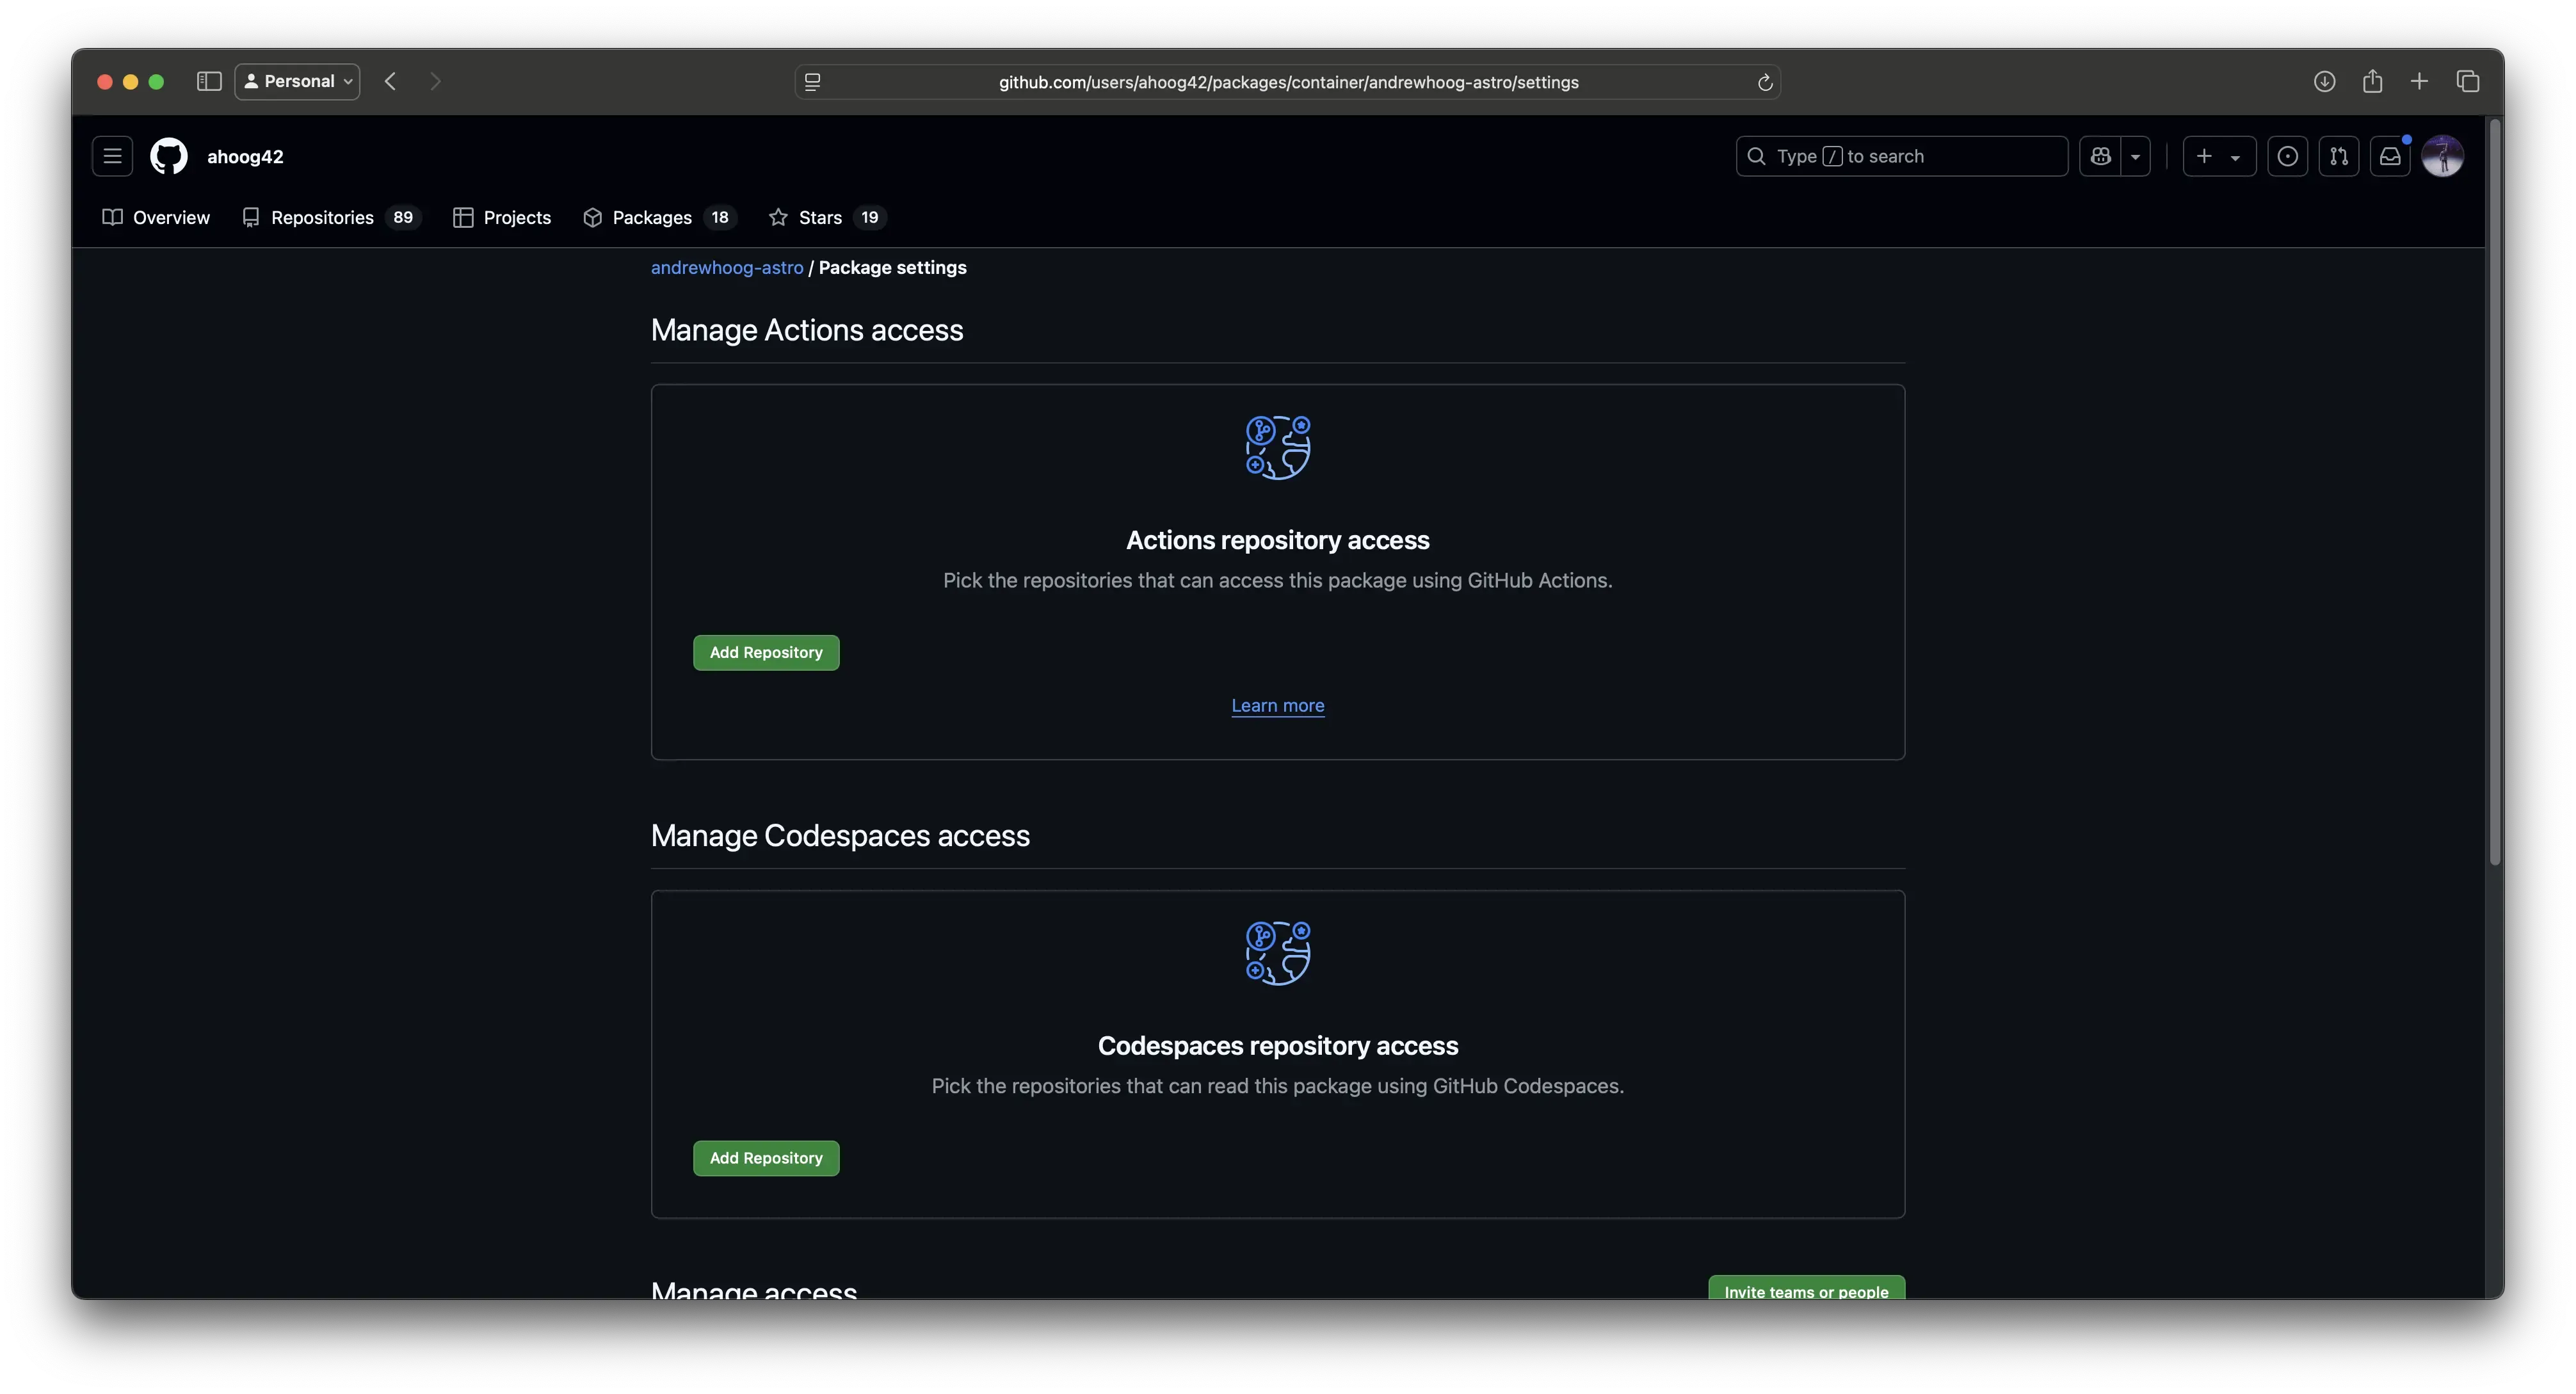Click the Stars count badge 19
The image size is (2576, 1394).
tap(870, 217)
